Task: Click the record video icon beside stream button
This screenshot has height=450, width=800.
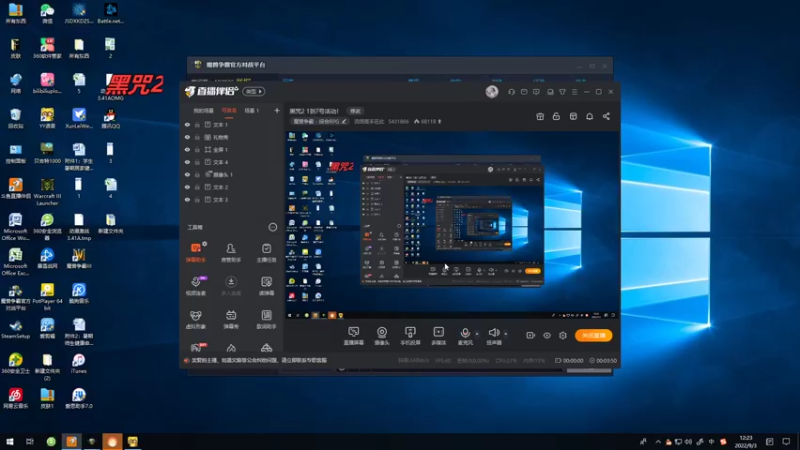Action: [531, 335]
